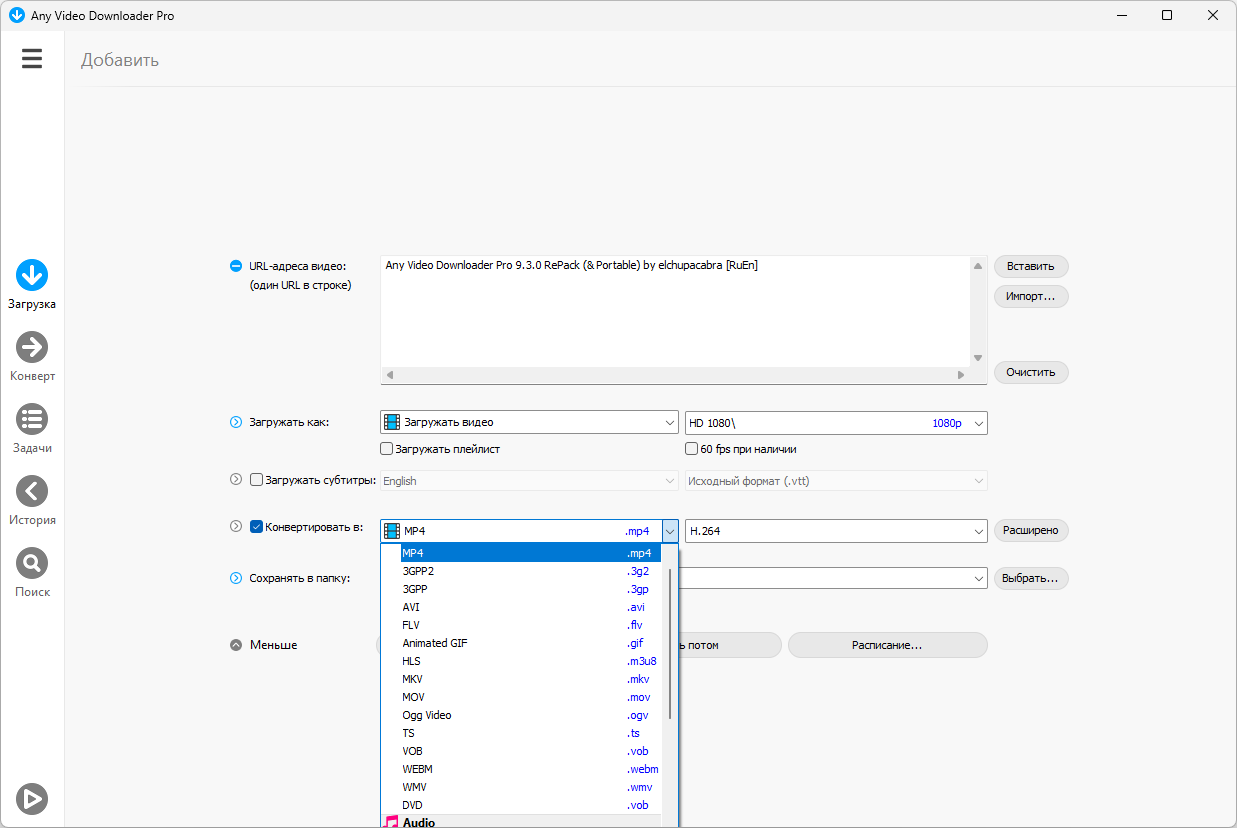
Task: Expand the Загружать видео dropdown
Action: coord(529,423)
